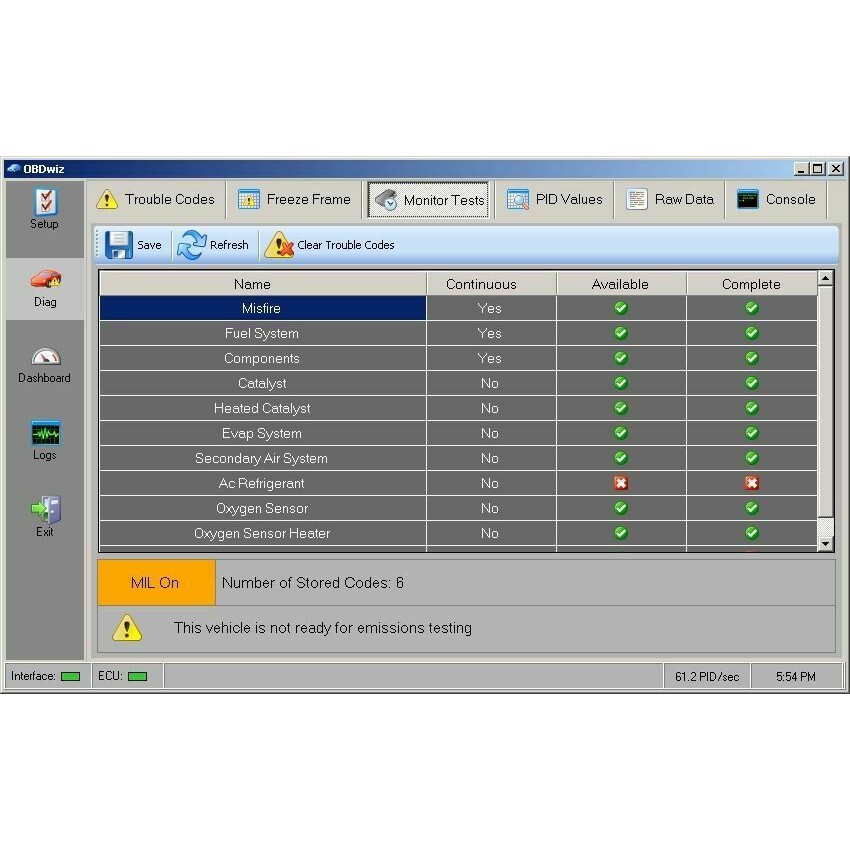The width and height of the screenshot is (850, 850).
Task: Switch to the Console tab
Action: [776, 199]
